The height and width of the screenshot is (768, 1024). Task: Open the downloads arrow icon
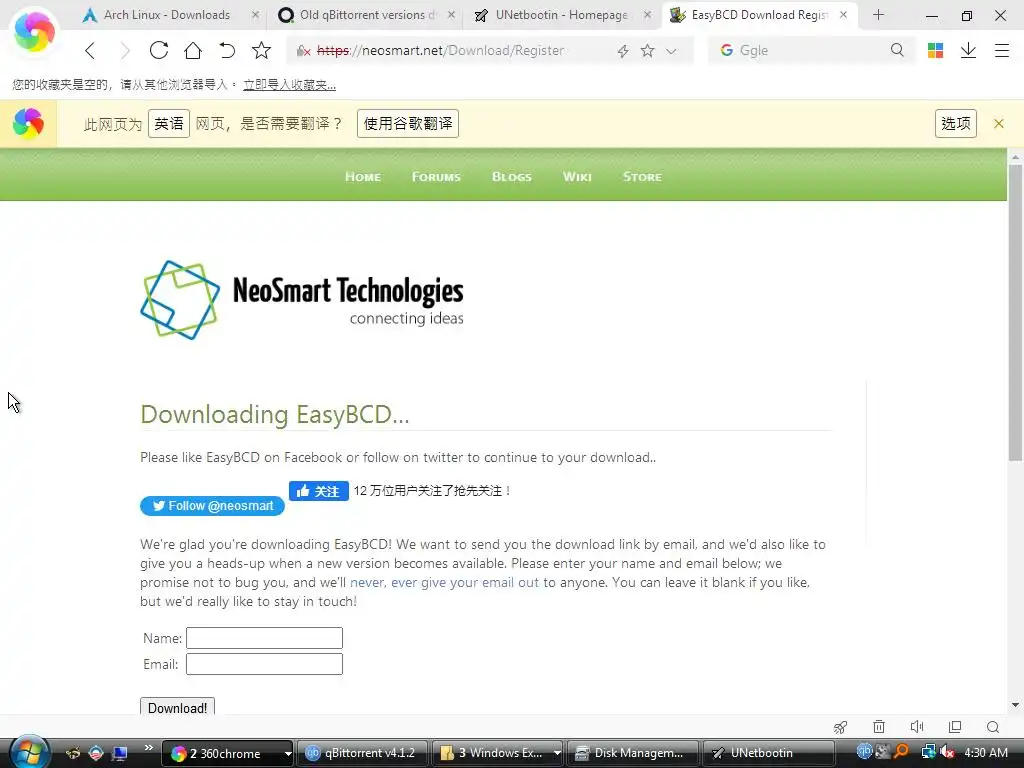pos(968,50)
